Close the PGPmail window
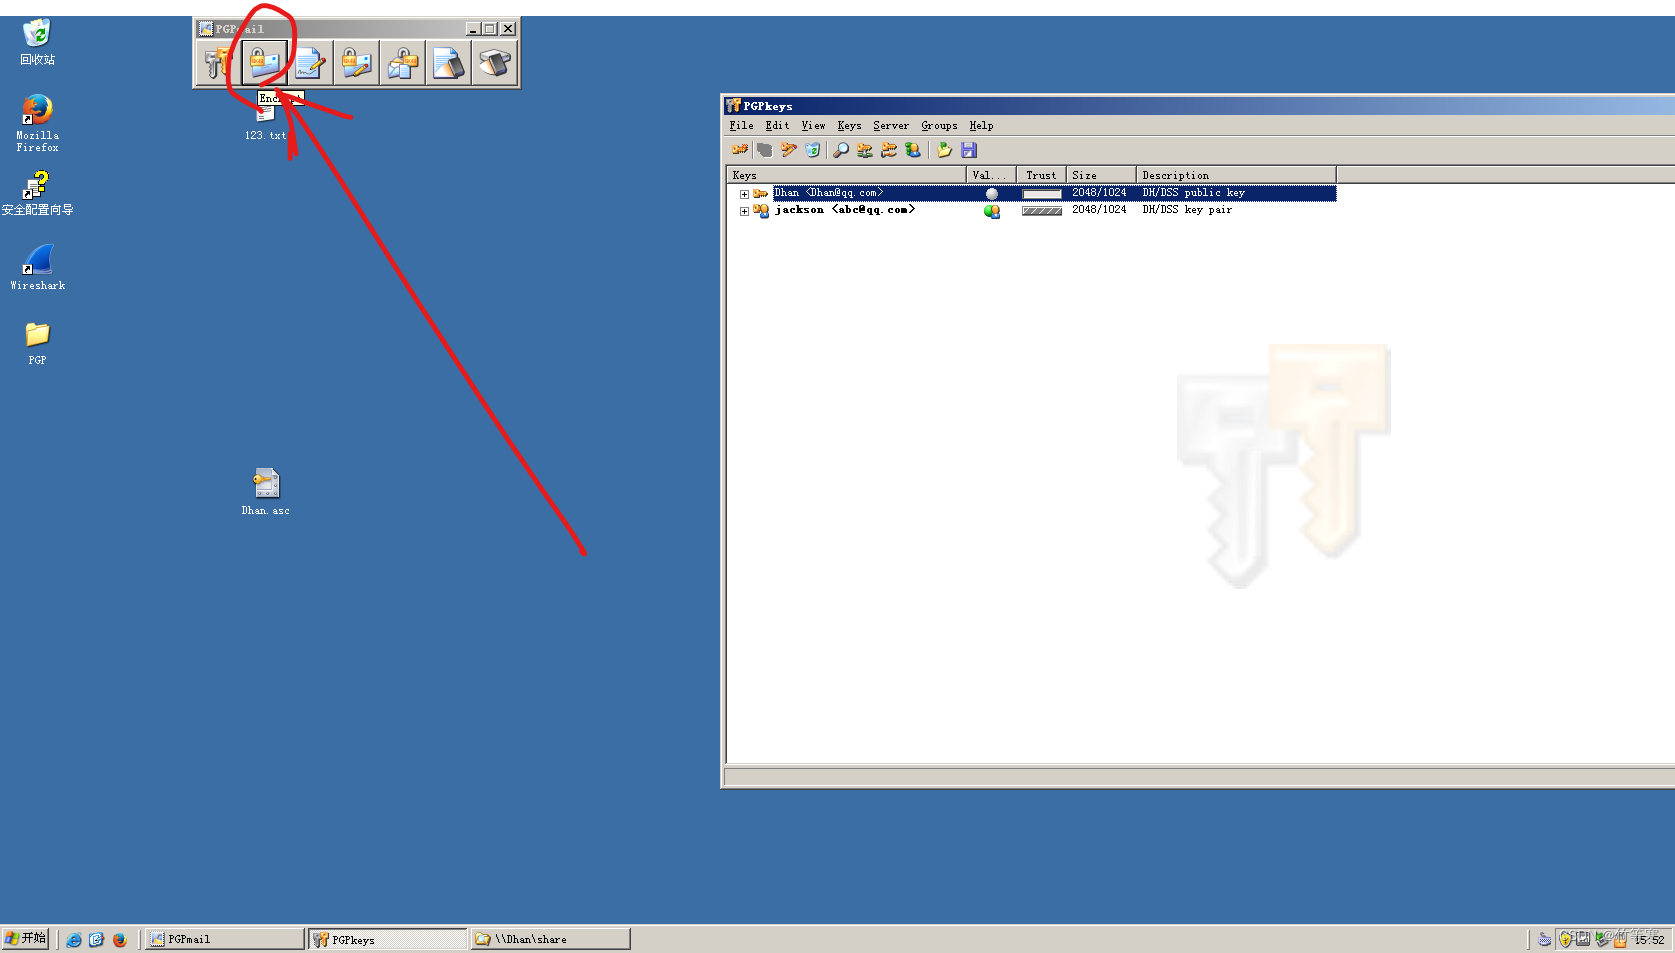Screen dimensions: 1675x953 [508, 29]
